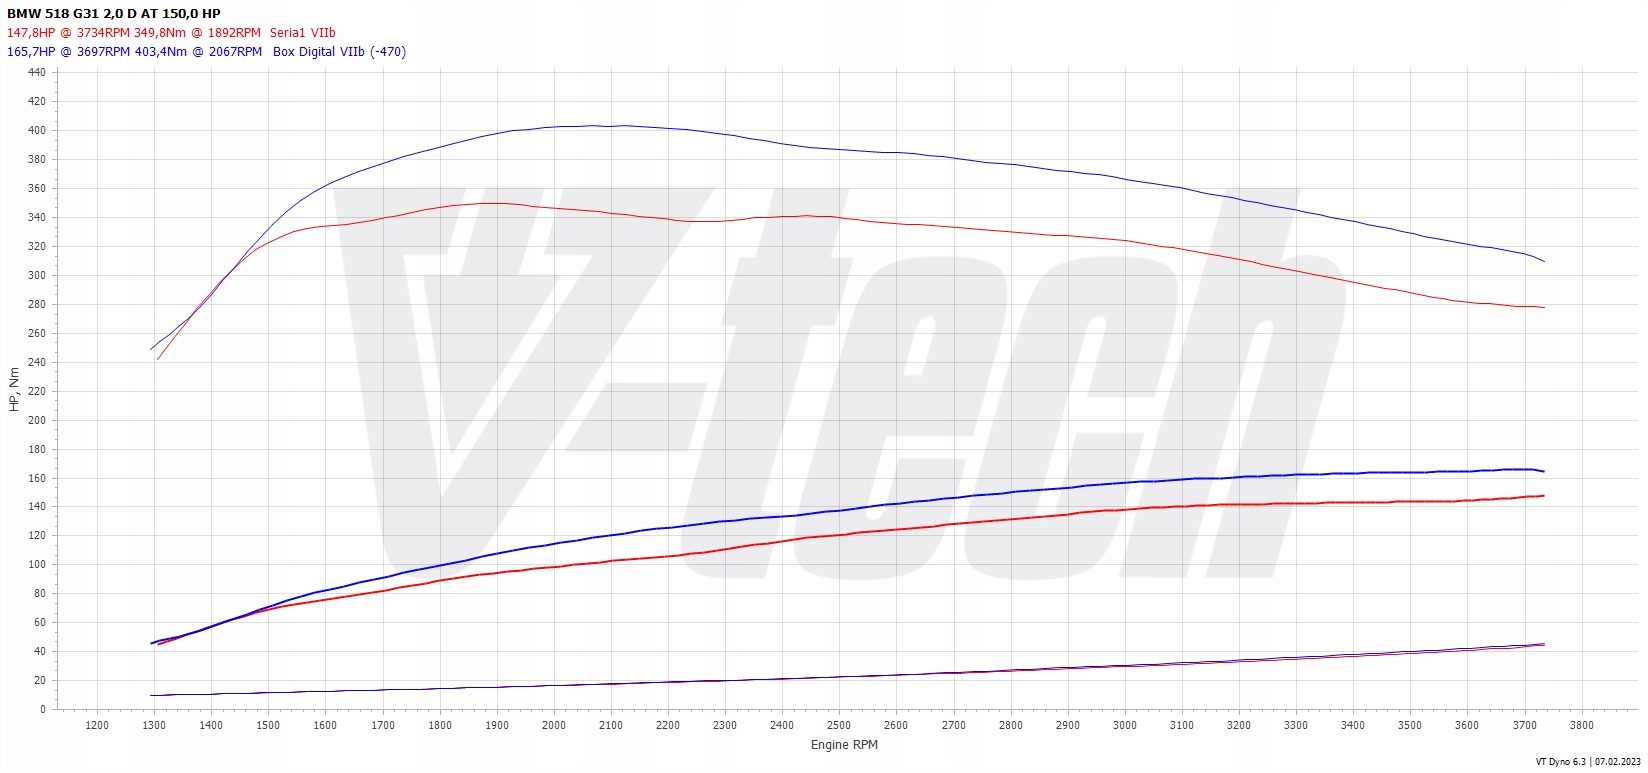Select the red "Seria1 VIIb" legend line
This screenshot has height=773, width=1648.
[x=171, y=33]
